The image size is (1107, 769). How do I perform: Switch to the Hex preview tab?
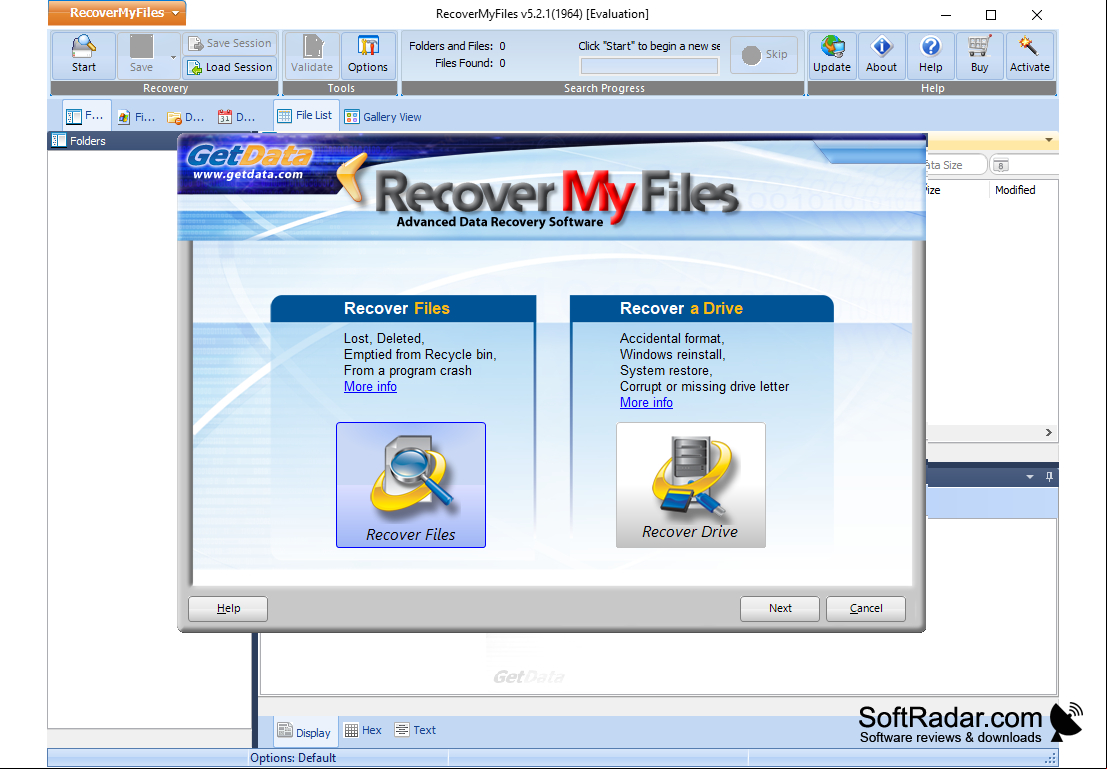point(364,730)
